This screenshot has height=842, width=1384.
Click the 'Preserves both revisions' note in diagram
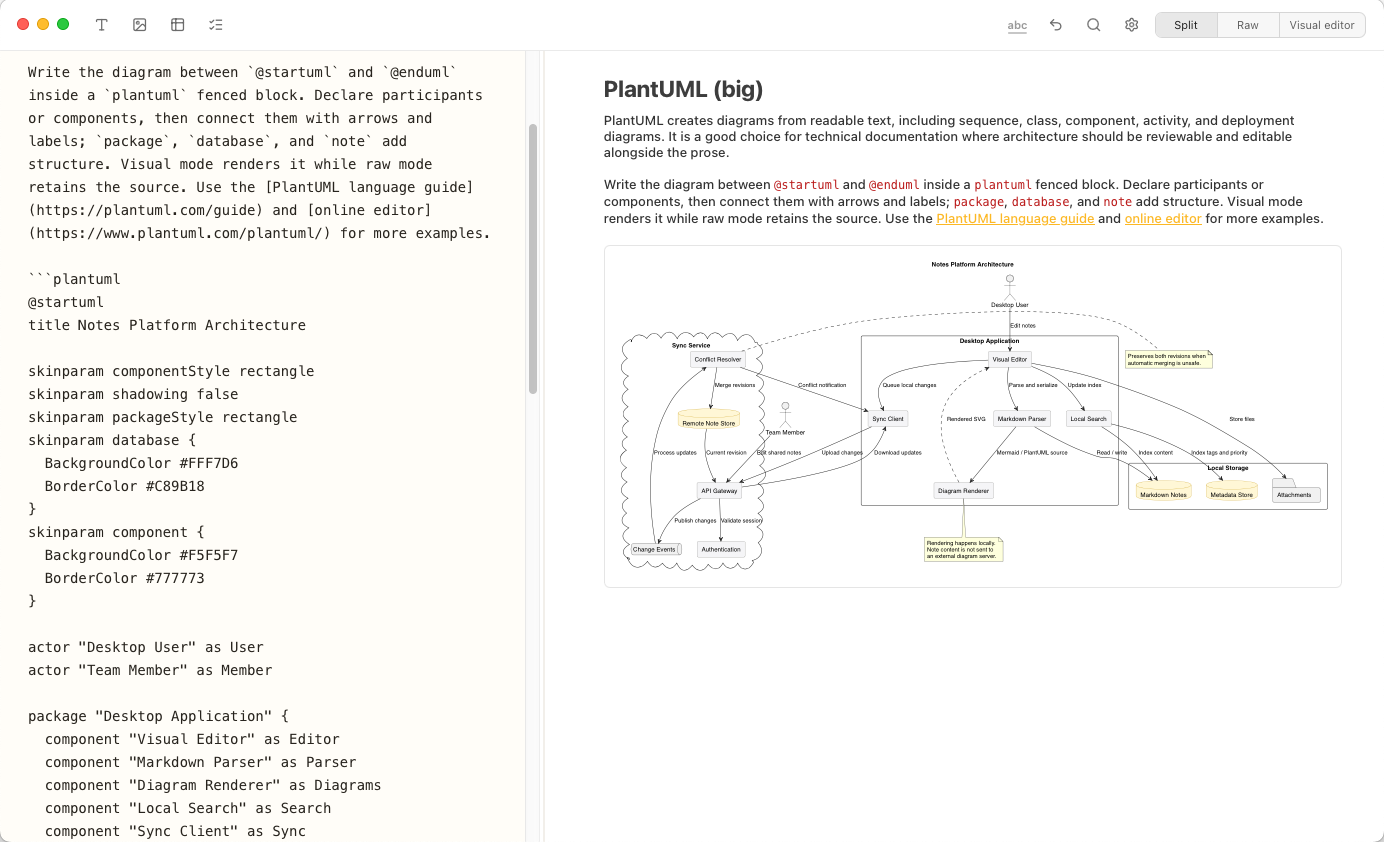pos(1168,359)
